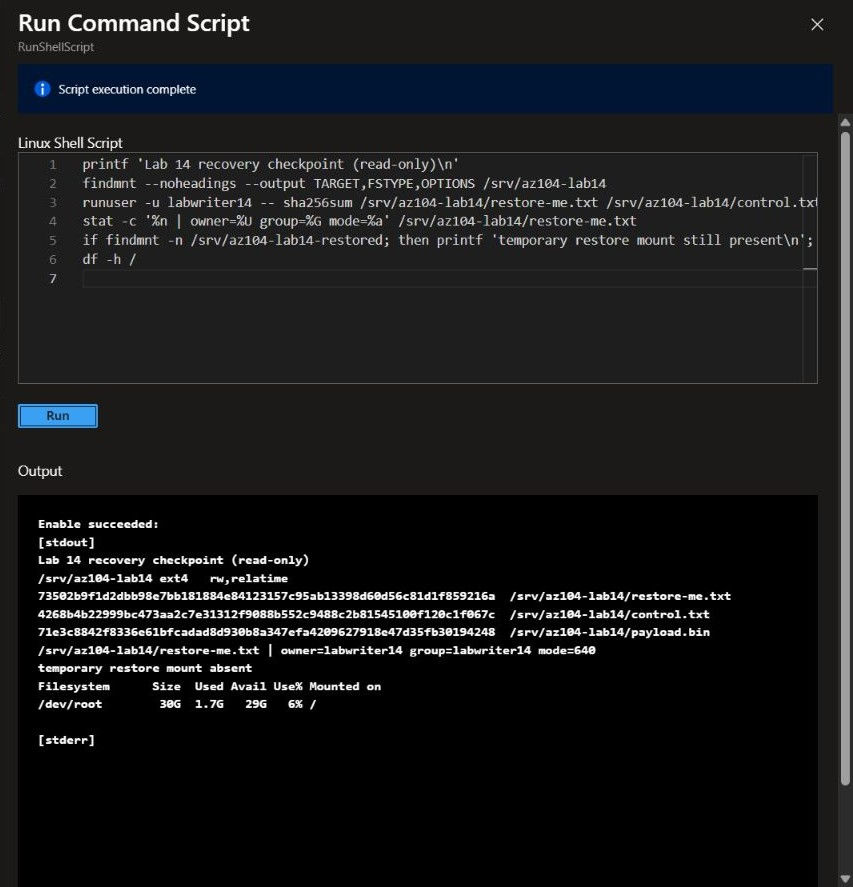Click the info icon in the status banner
Screen dimensions: 853x887
pos(42,89)
